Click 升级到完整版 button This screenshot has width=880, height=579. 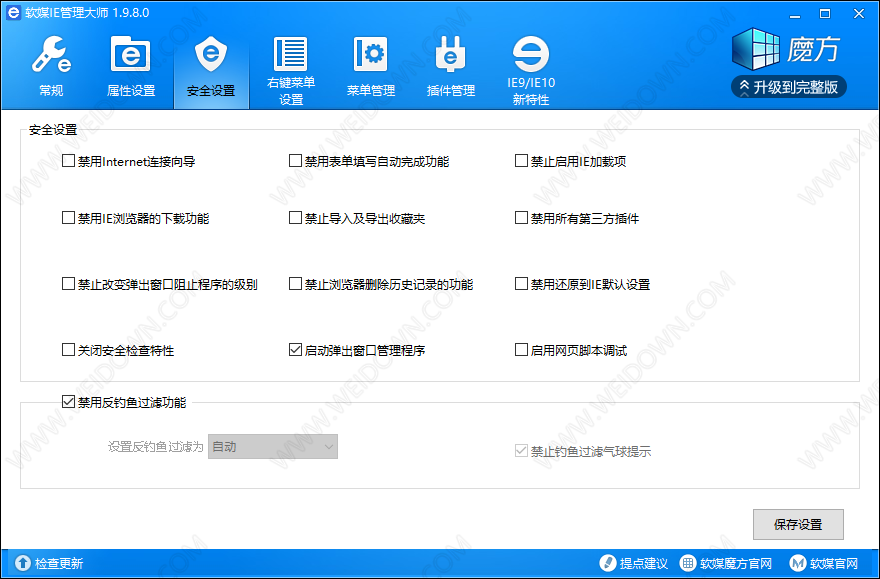tap(789, 87)
